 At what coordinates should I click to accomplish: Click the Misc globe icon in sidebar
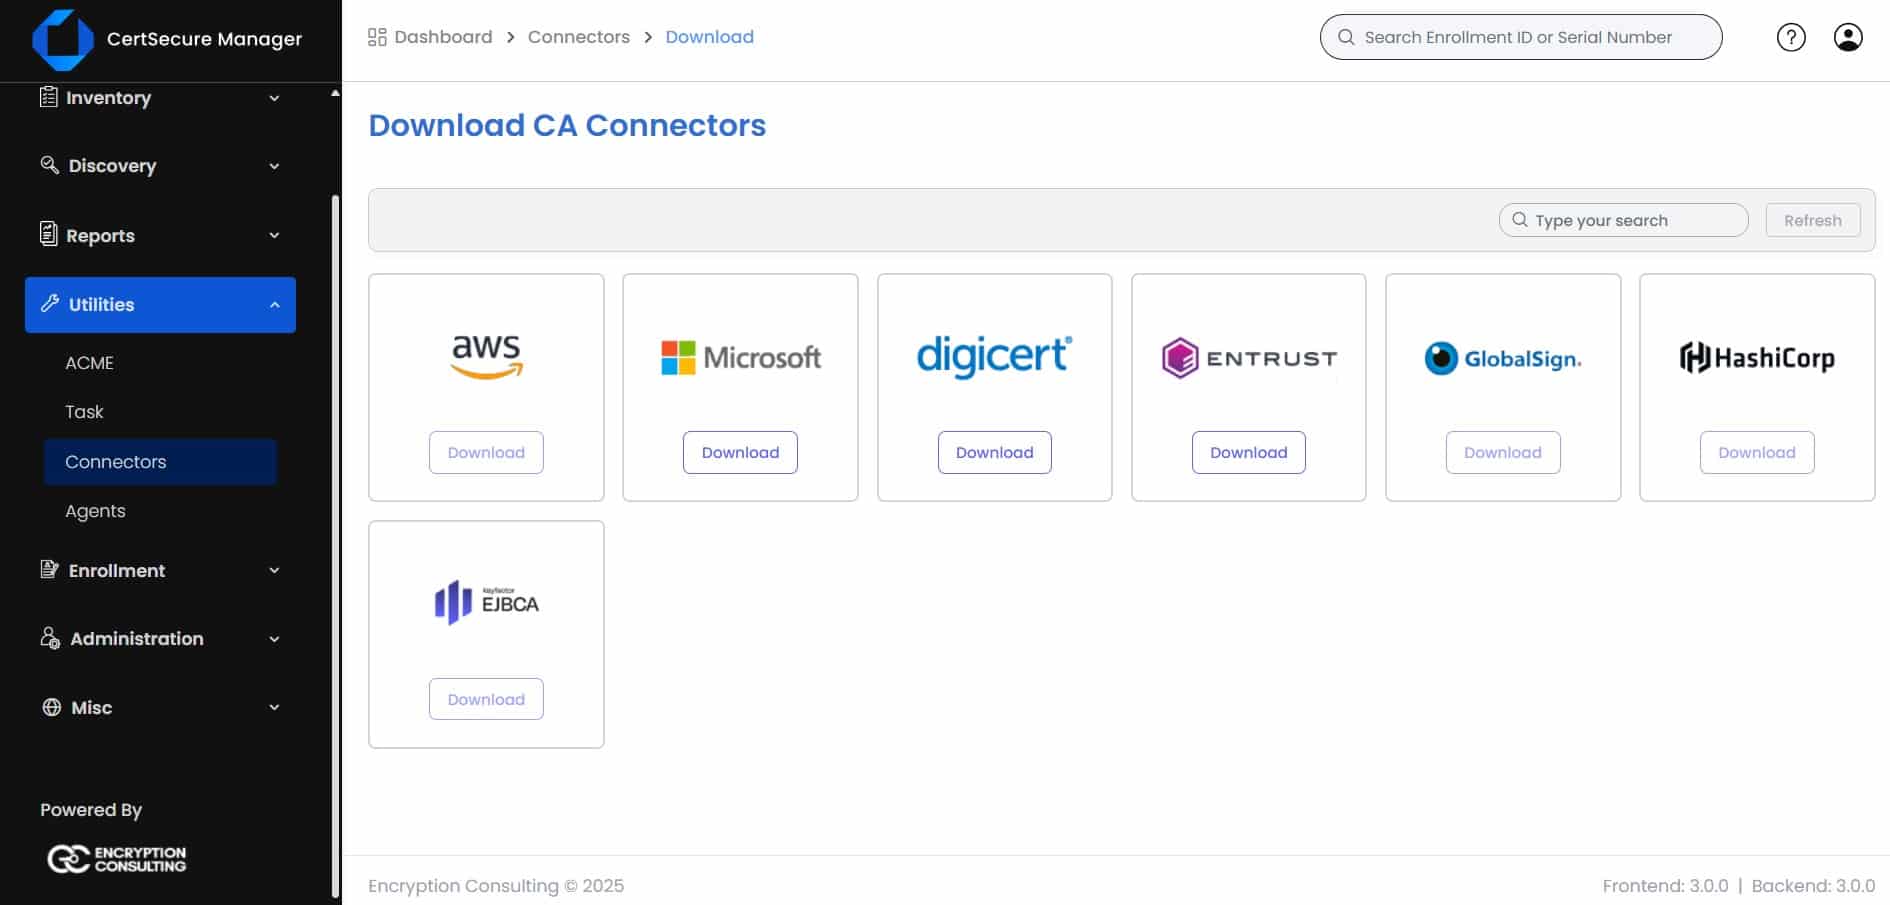coord(52,707)
